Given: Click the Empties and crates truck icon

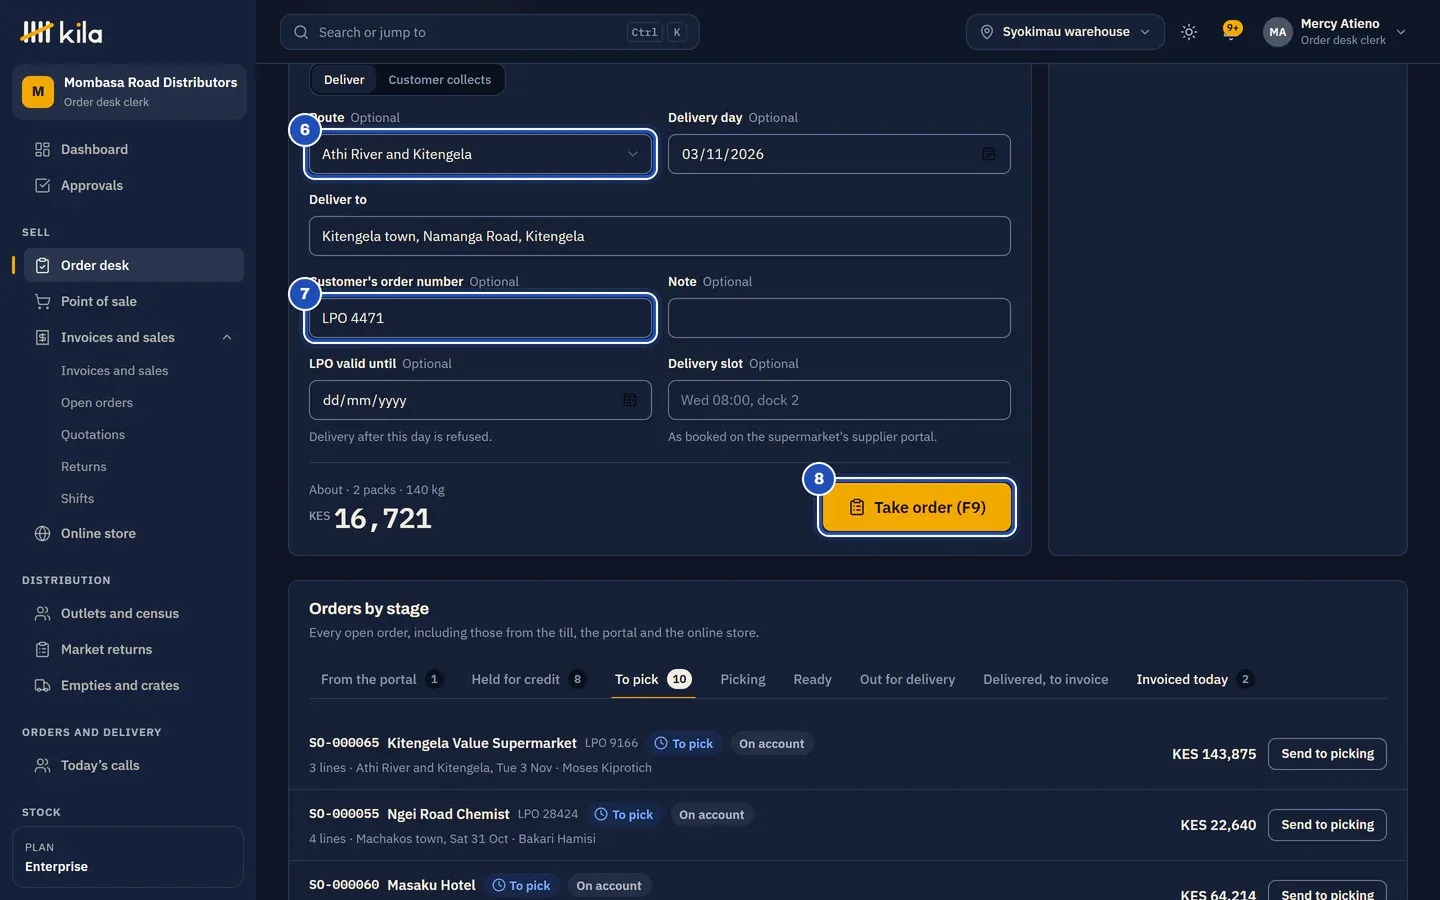Looking at the screenshot, I should [42, 685].
